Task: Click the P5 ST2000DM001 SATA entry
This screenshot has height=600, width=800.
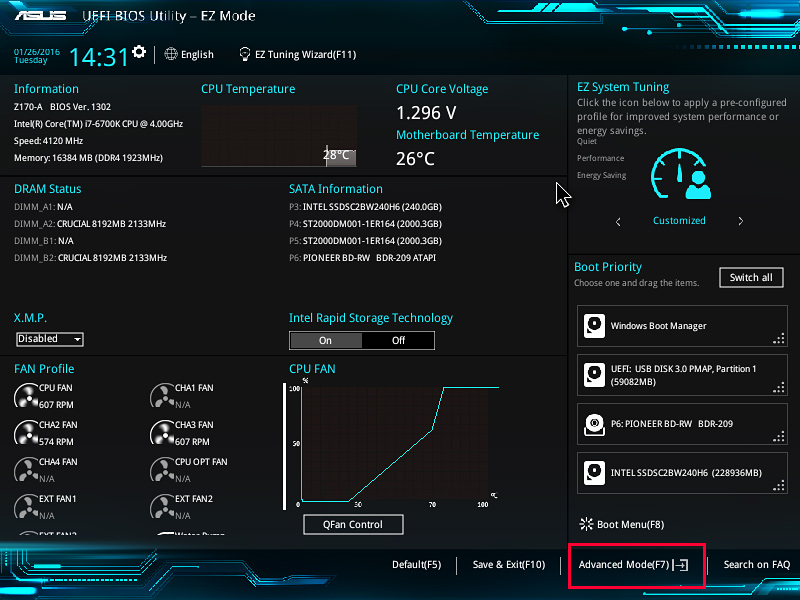Action: (x=365, y=241)
